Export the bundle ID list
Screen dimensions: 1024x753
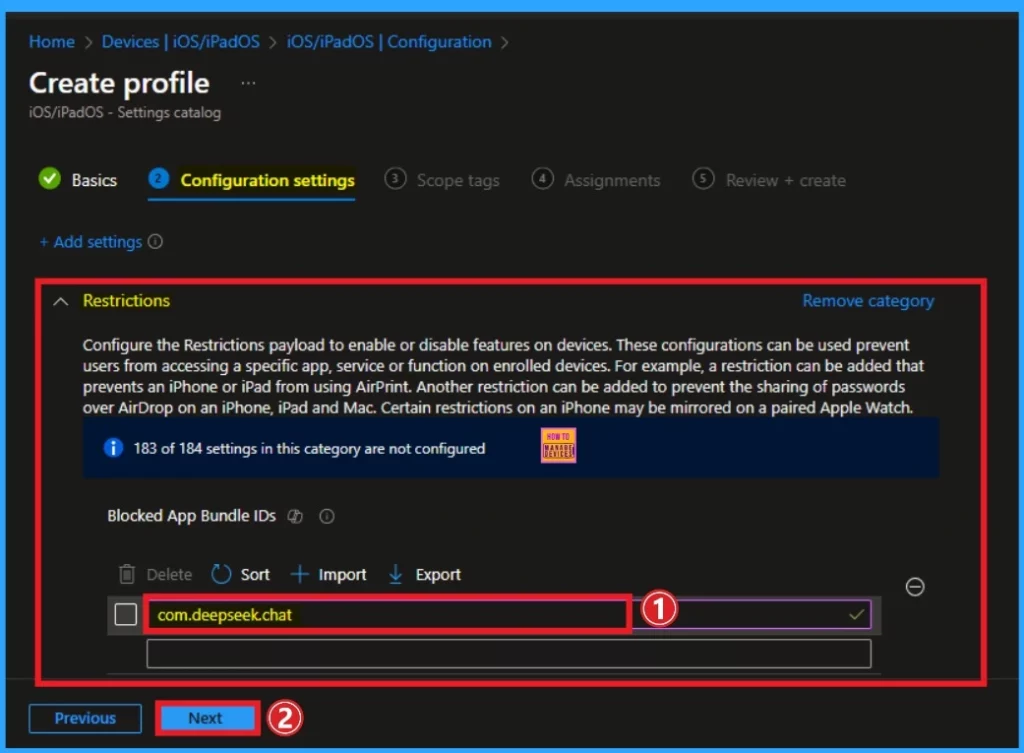tap(438, 575)
